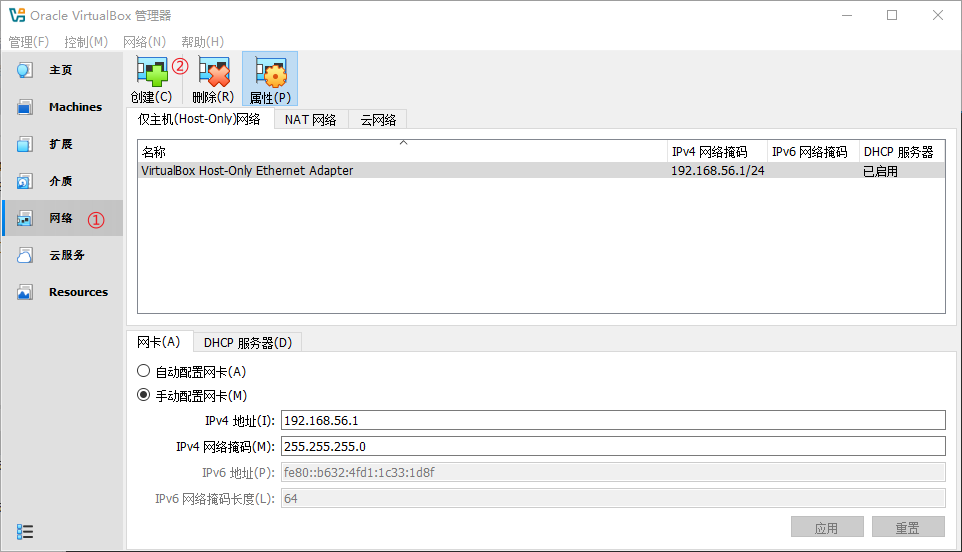The height and width of the screenshot is (552, 962).
Task: Click the IPv4 地址 input field
Action: [613, 420]
